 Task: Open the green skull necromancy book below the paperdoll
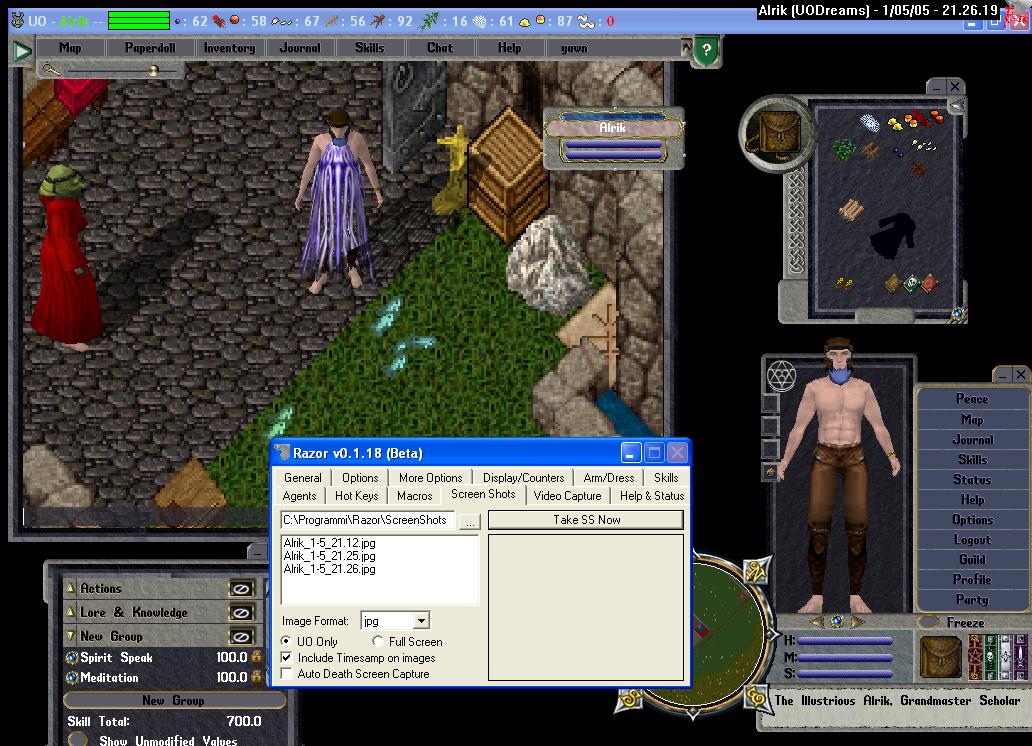point(989,657)
